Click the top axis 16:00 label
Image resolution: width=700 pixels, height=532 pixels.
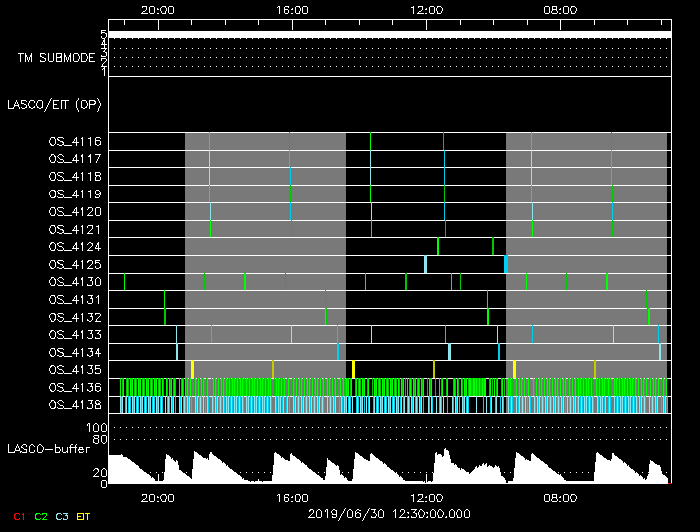(x=292, y=10)
